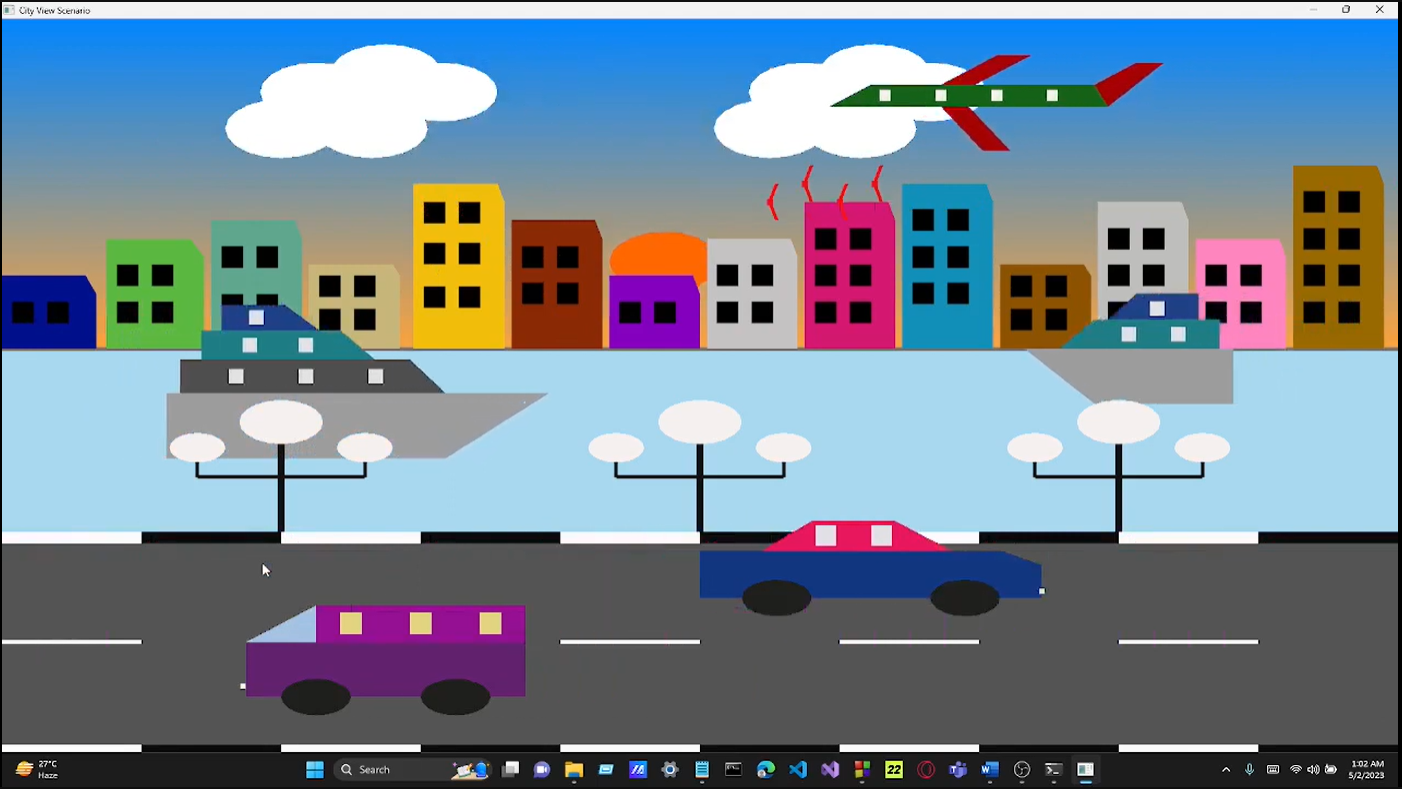Viewport: 1402px width, 789px height.
Task: Open the clock showing 1:02 AM
Action: (x=1366, y=769)
